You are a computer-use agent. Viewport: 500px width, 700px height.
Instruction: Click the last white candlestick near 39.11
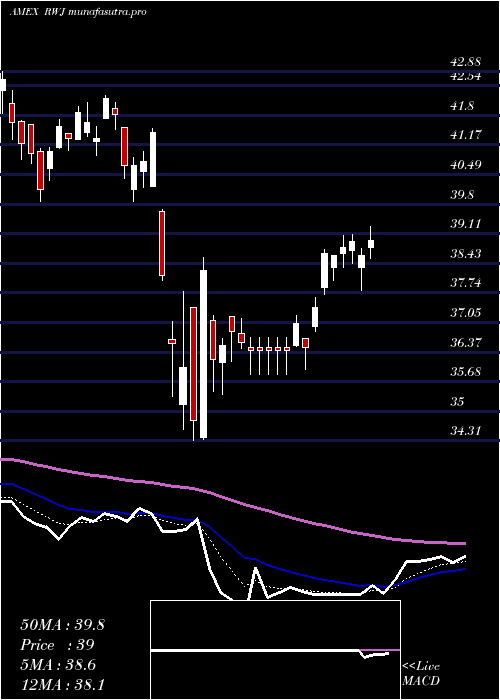371,244
